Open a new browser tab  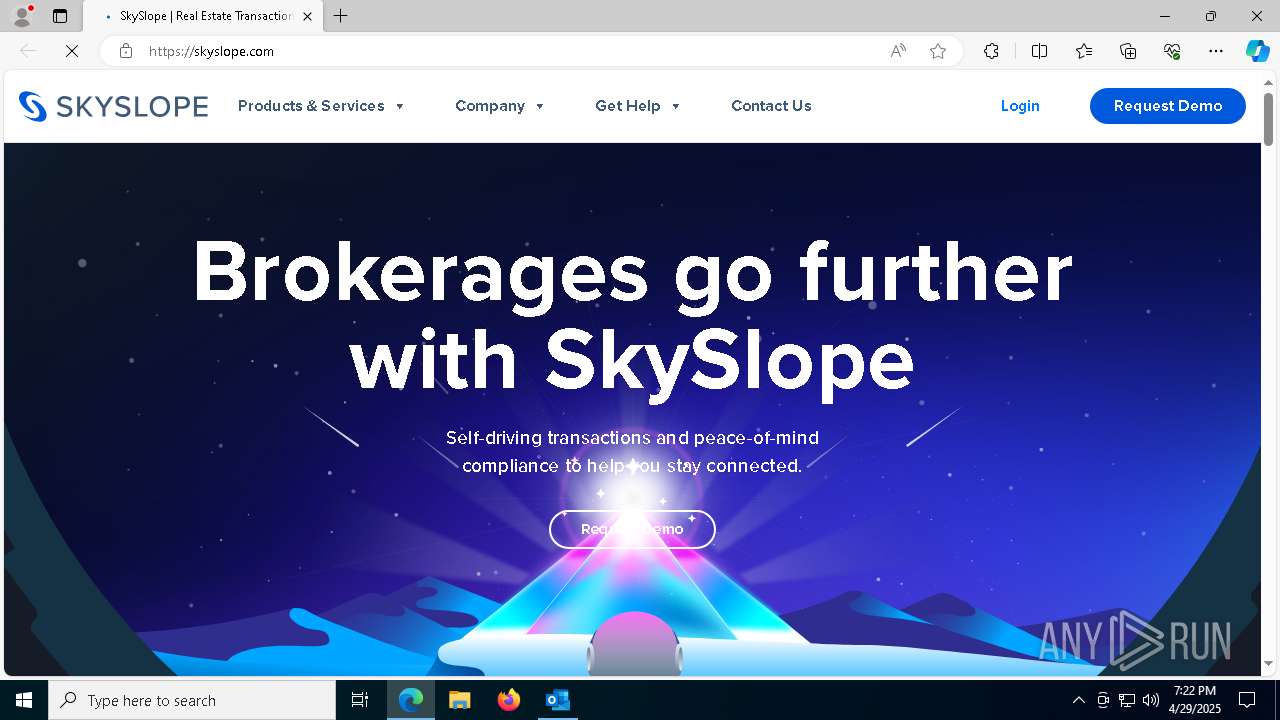[340, 16]
